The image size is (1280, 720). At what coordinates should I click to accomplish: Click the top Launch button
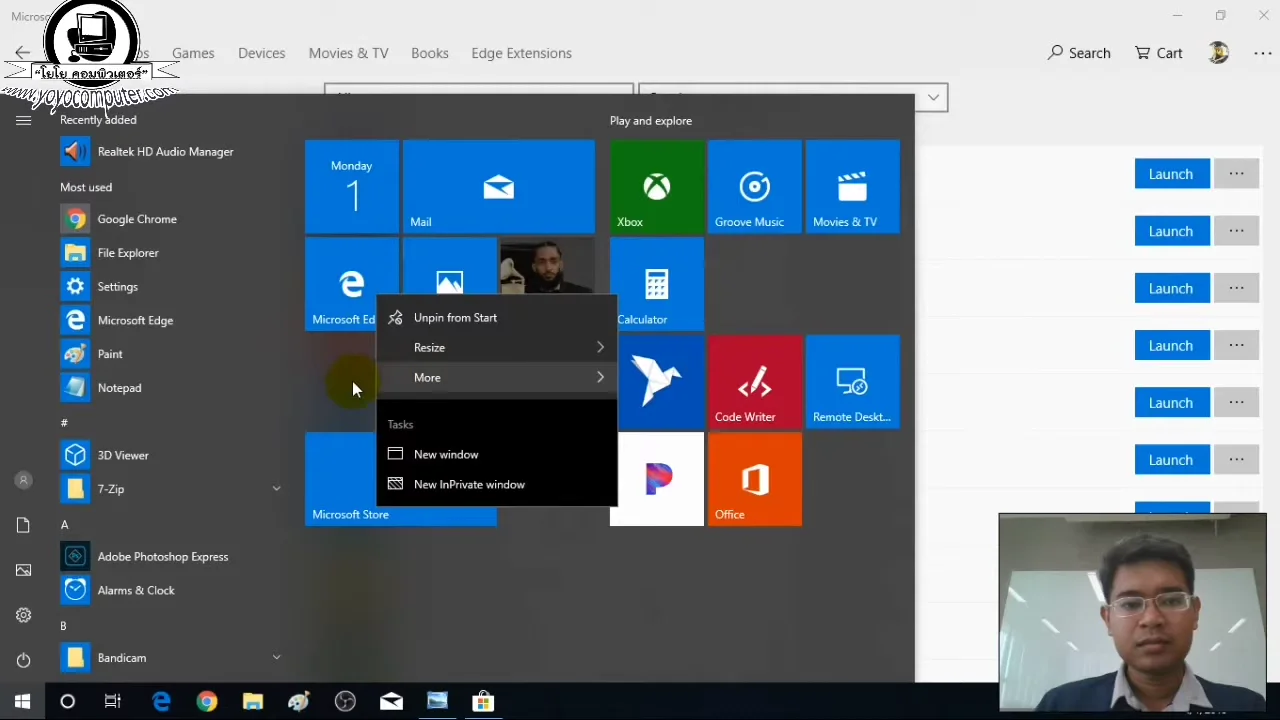1171,174
